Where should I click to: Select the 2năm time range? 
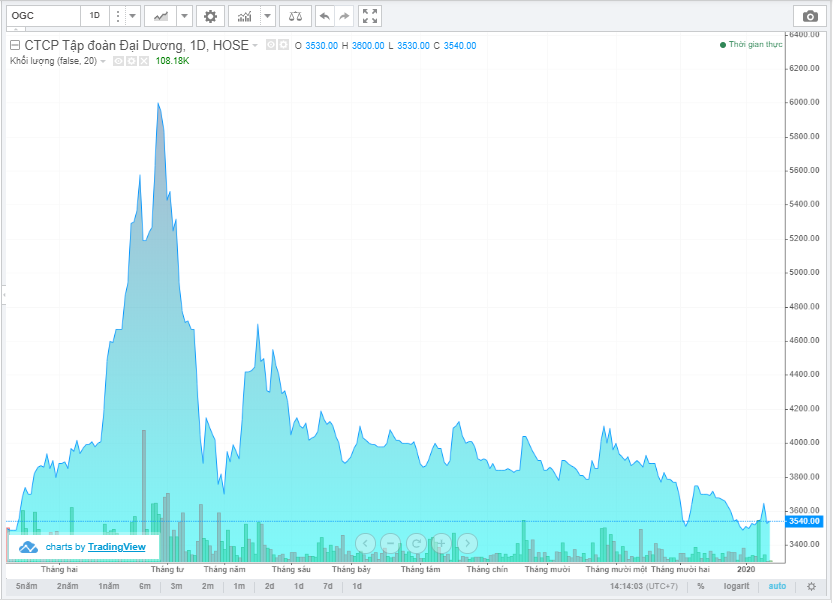(67, 586)
